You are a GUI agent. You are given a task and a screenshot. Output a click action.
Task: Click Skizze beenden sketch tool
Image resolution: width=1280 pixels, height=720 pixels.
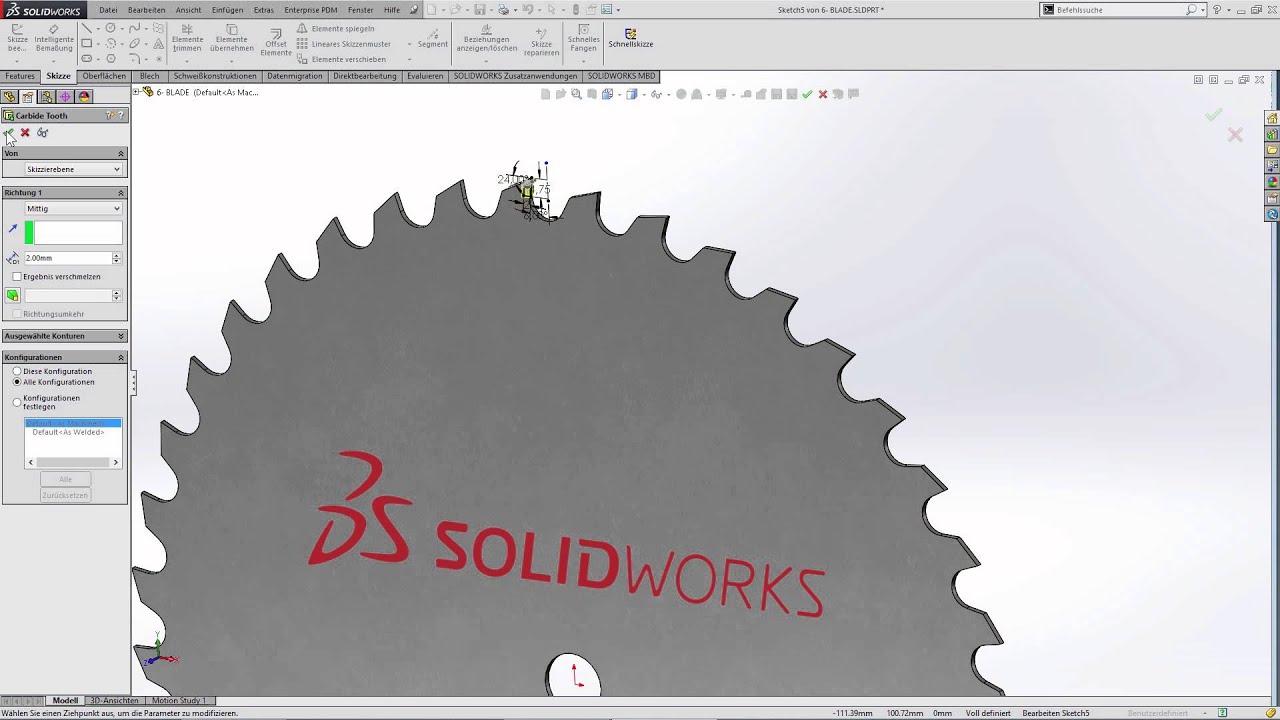(17, 38)
